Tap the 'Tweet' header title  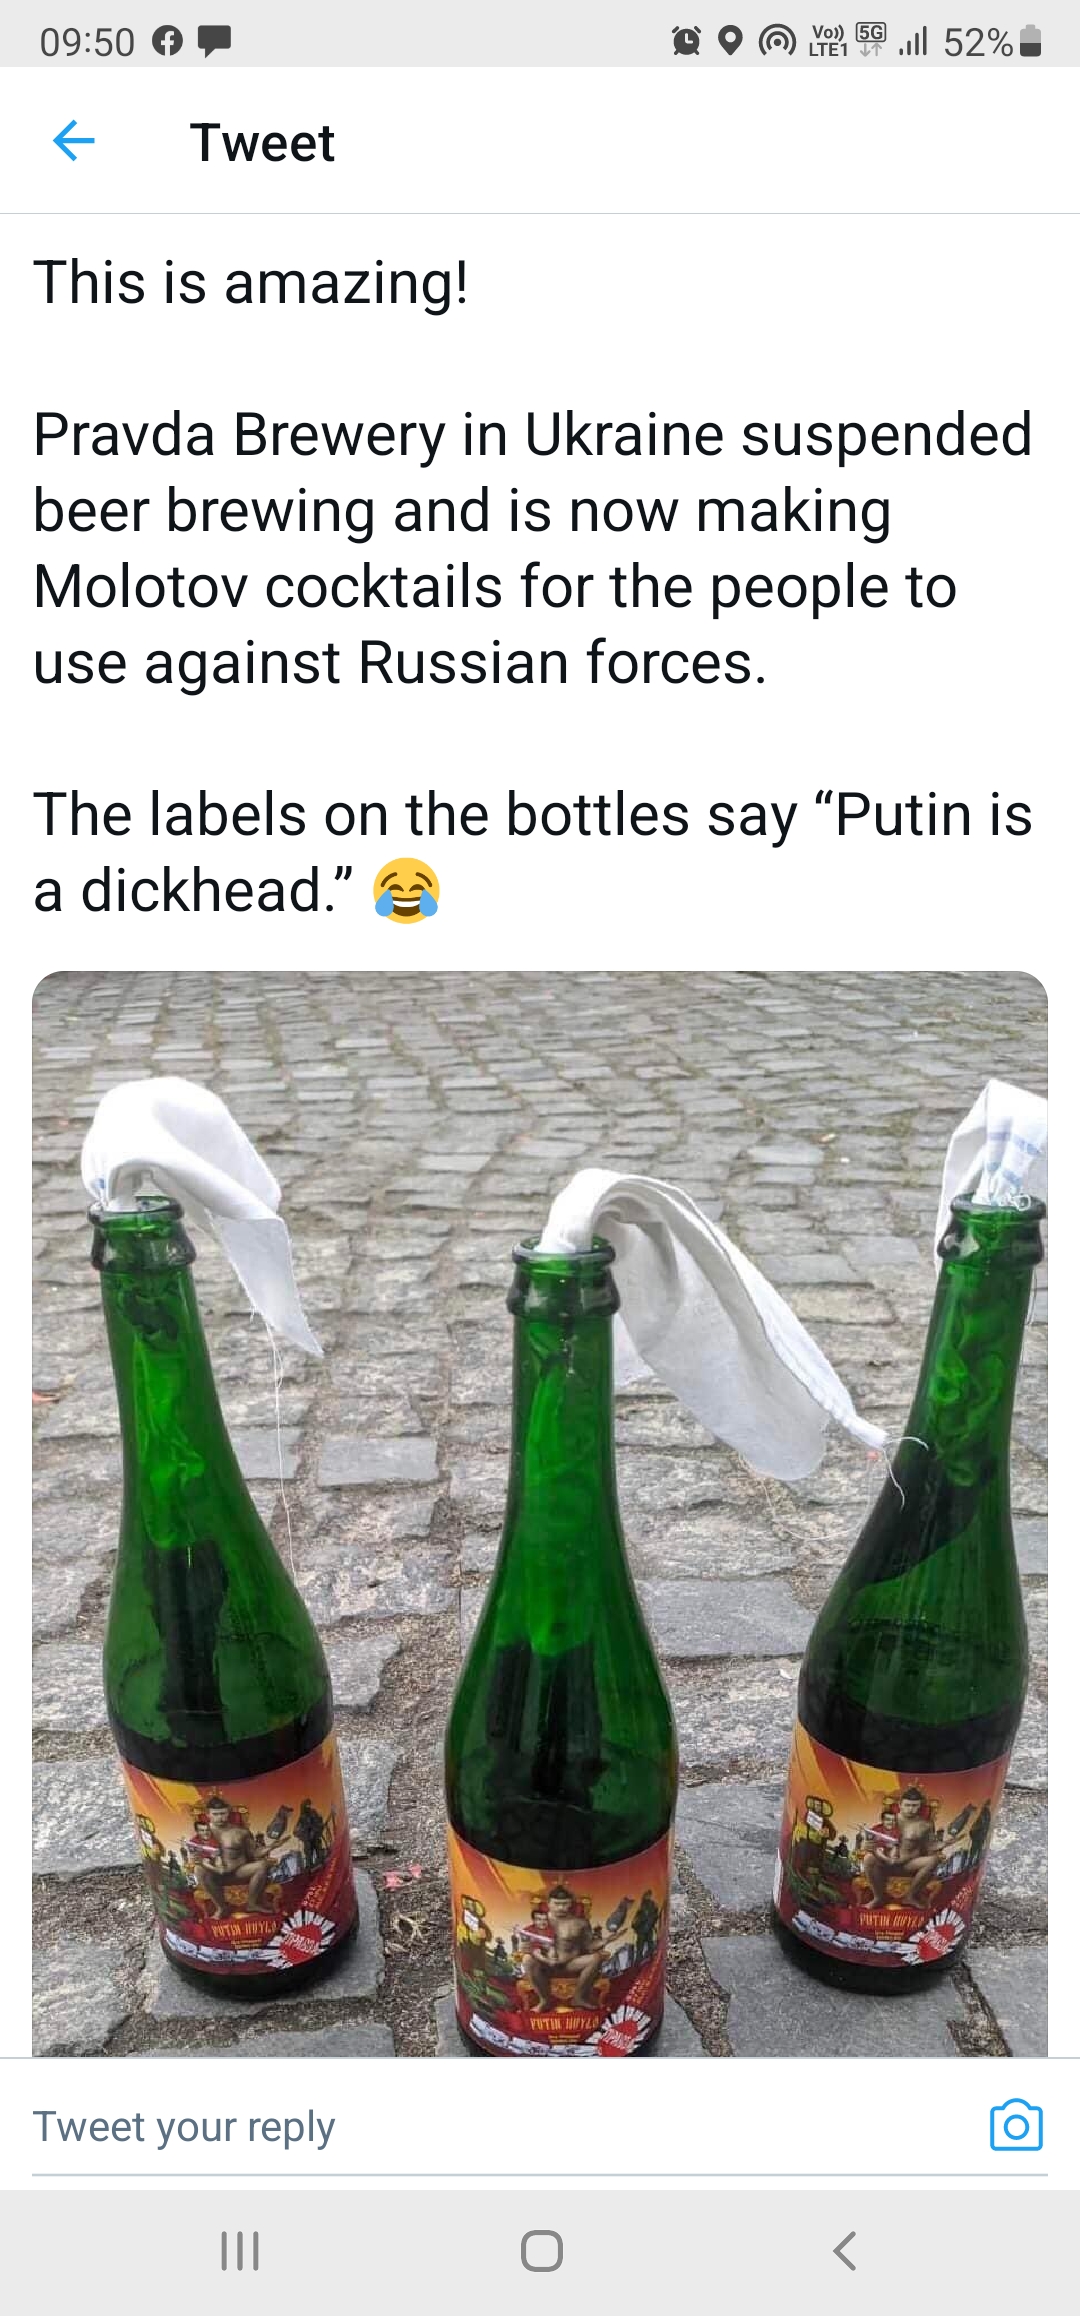(x=262, y=143)
